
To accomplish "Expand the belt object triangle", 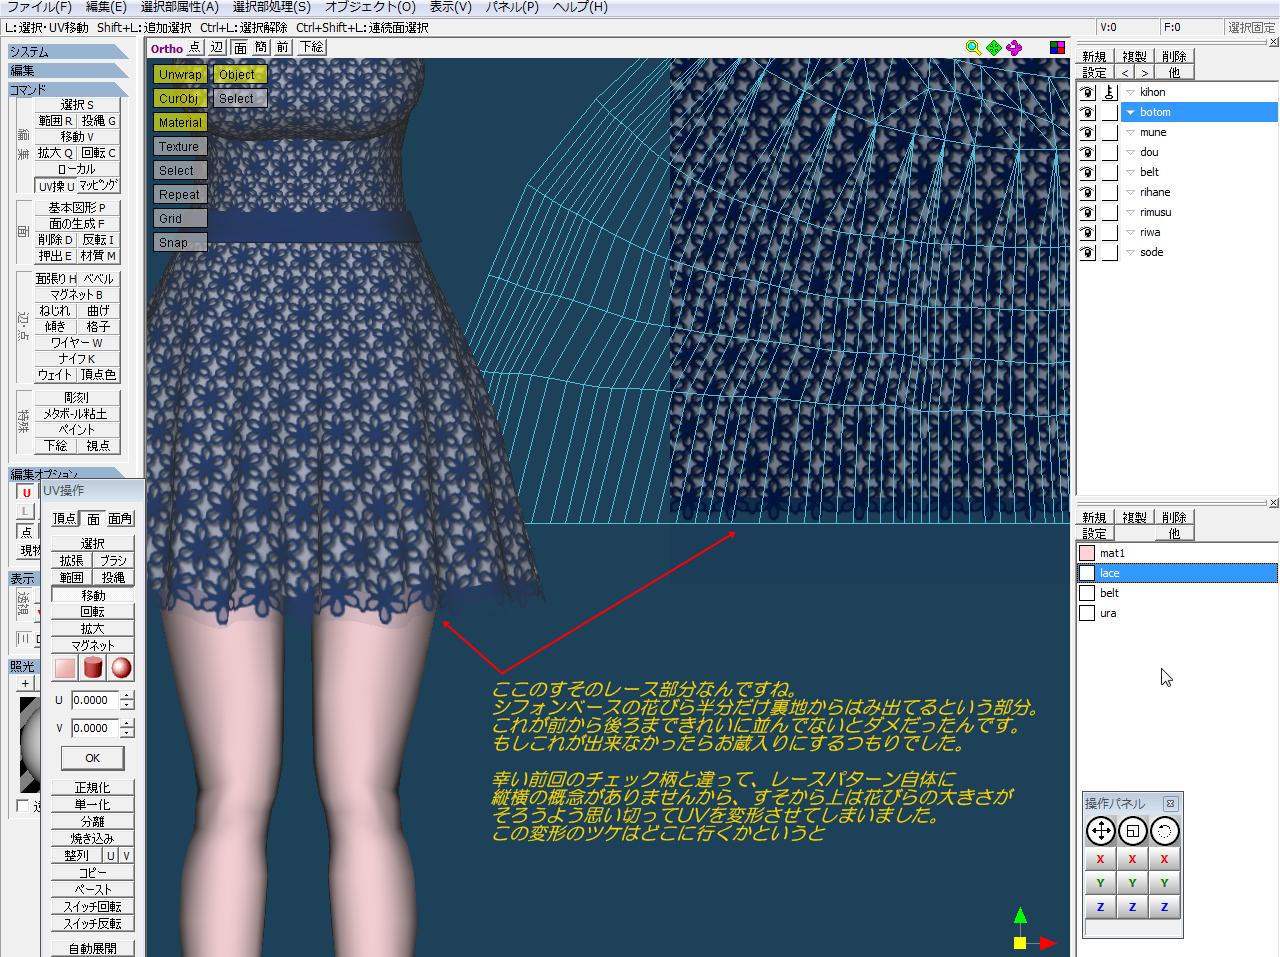I will (1130, 172).
